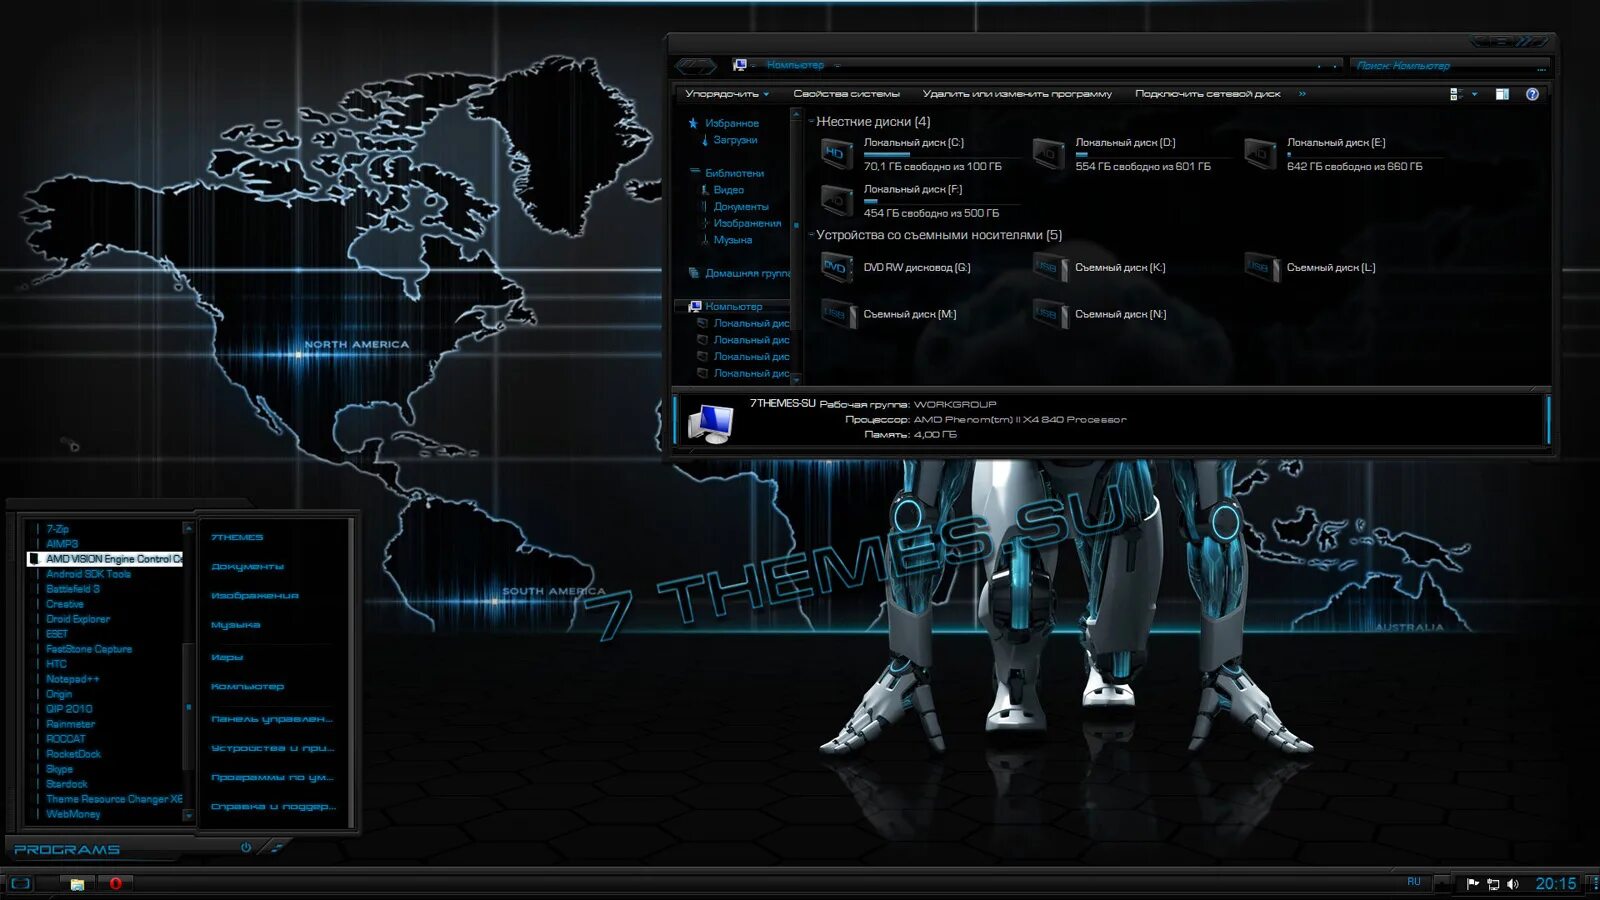Open AMD VISION Engine Control Center entry
This screenshot has width=1600, height=900.
click(105, 559)
